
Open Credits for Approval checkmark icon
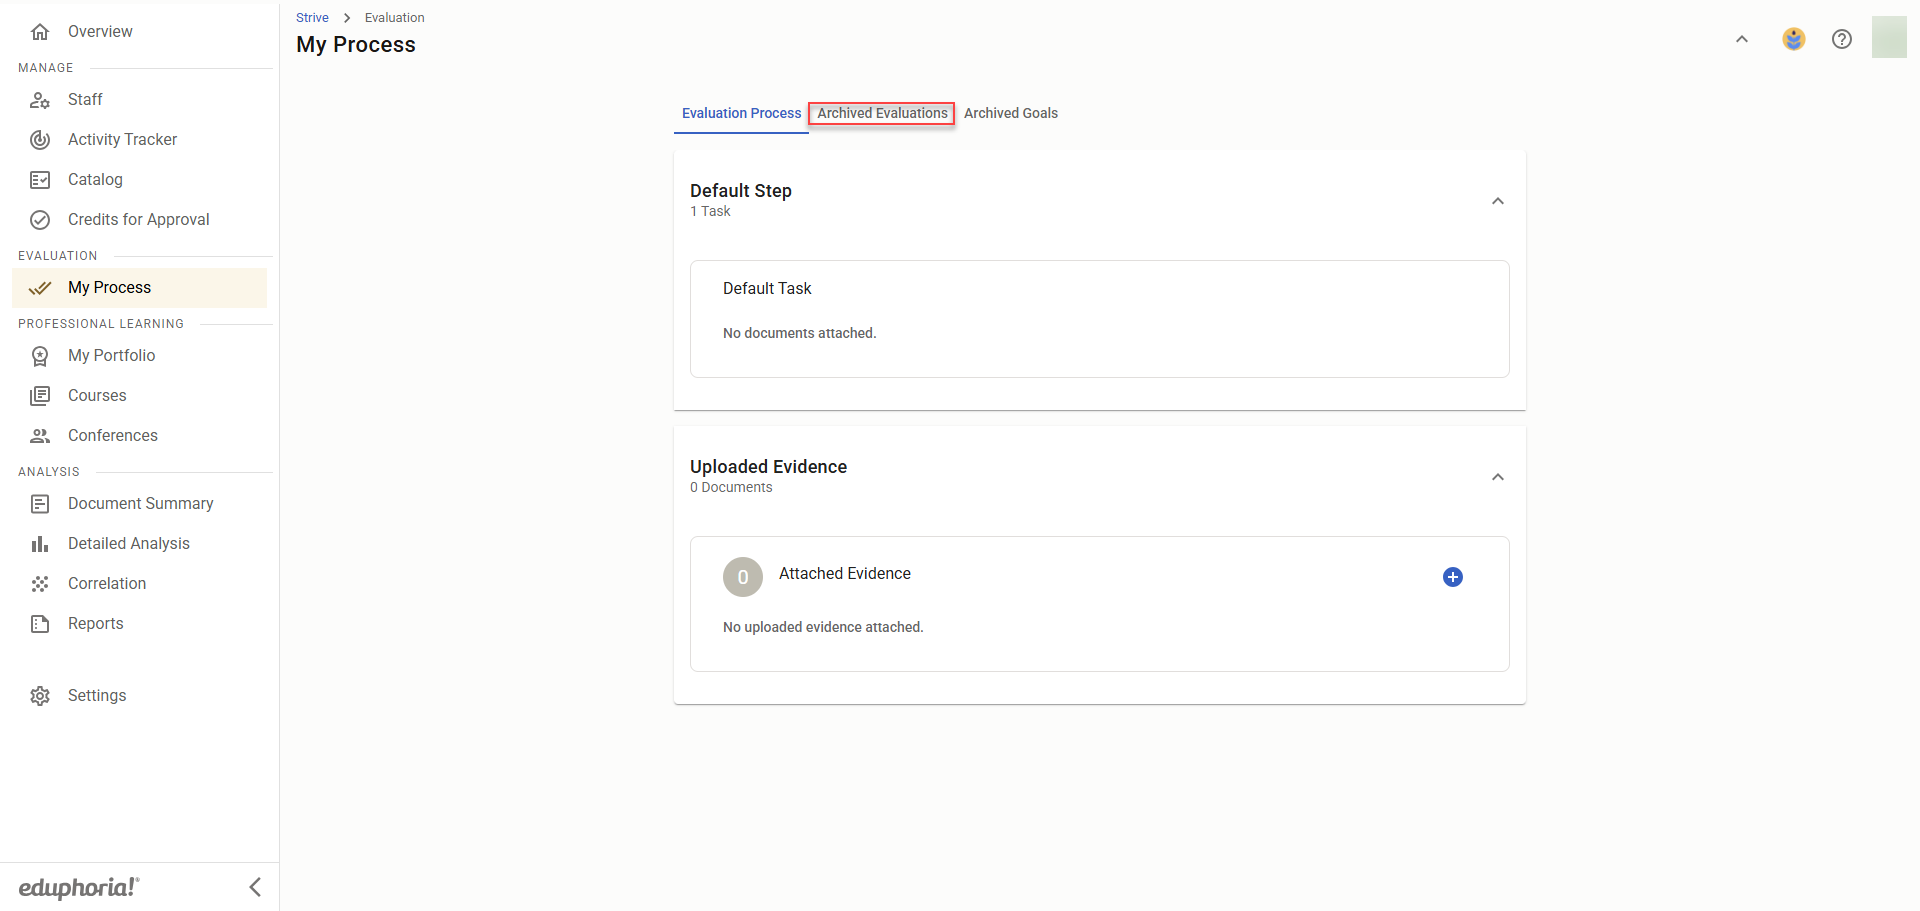click(x=40, y=220)
